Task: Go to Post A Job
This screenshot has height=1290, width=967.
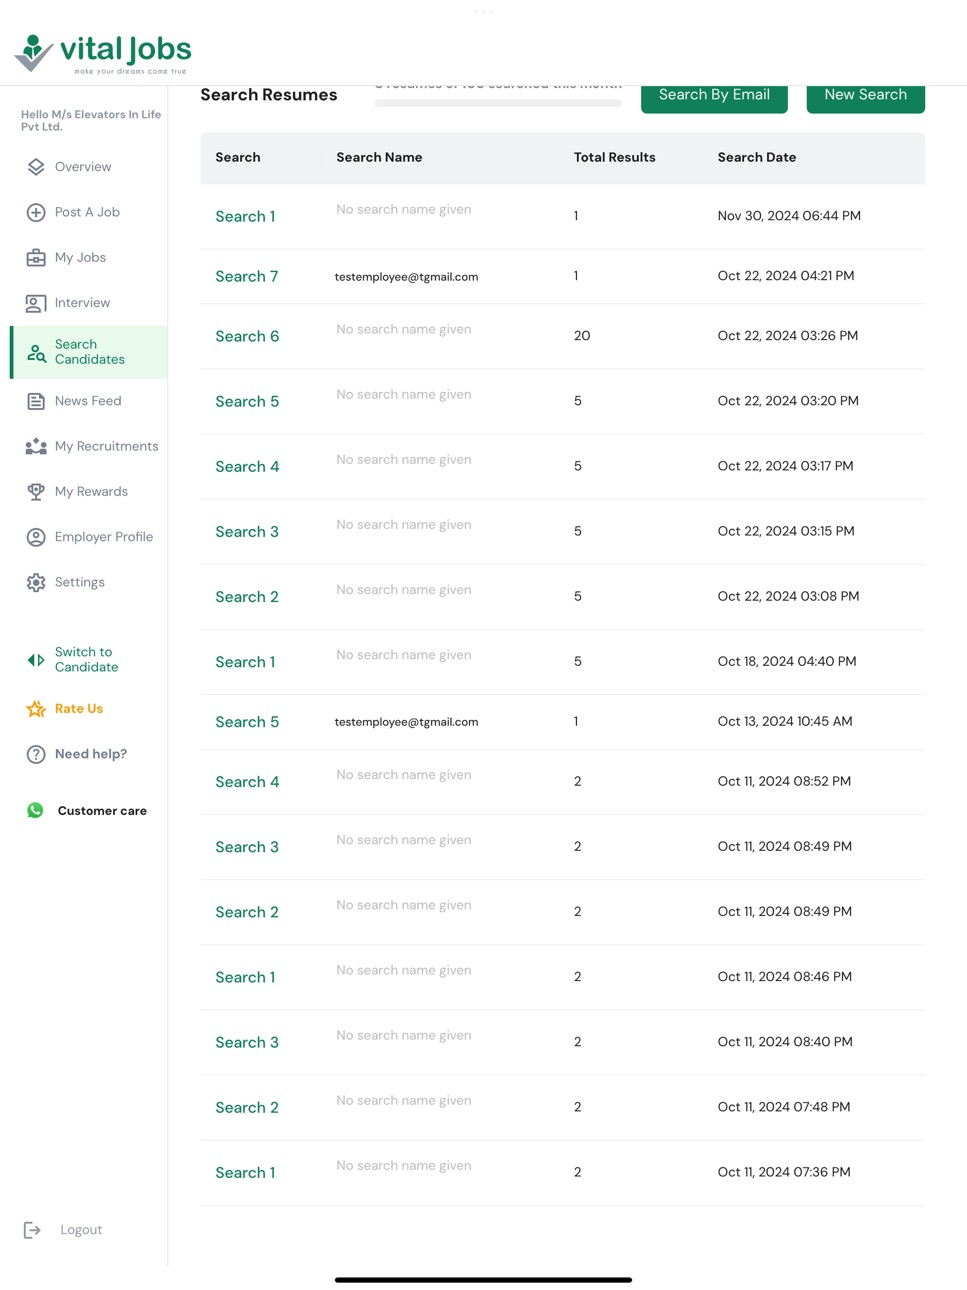Action: coord(87,212)
